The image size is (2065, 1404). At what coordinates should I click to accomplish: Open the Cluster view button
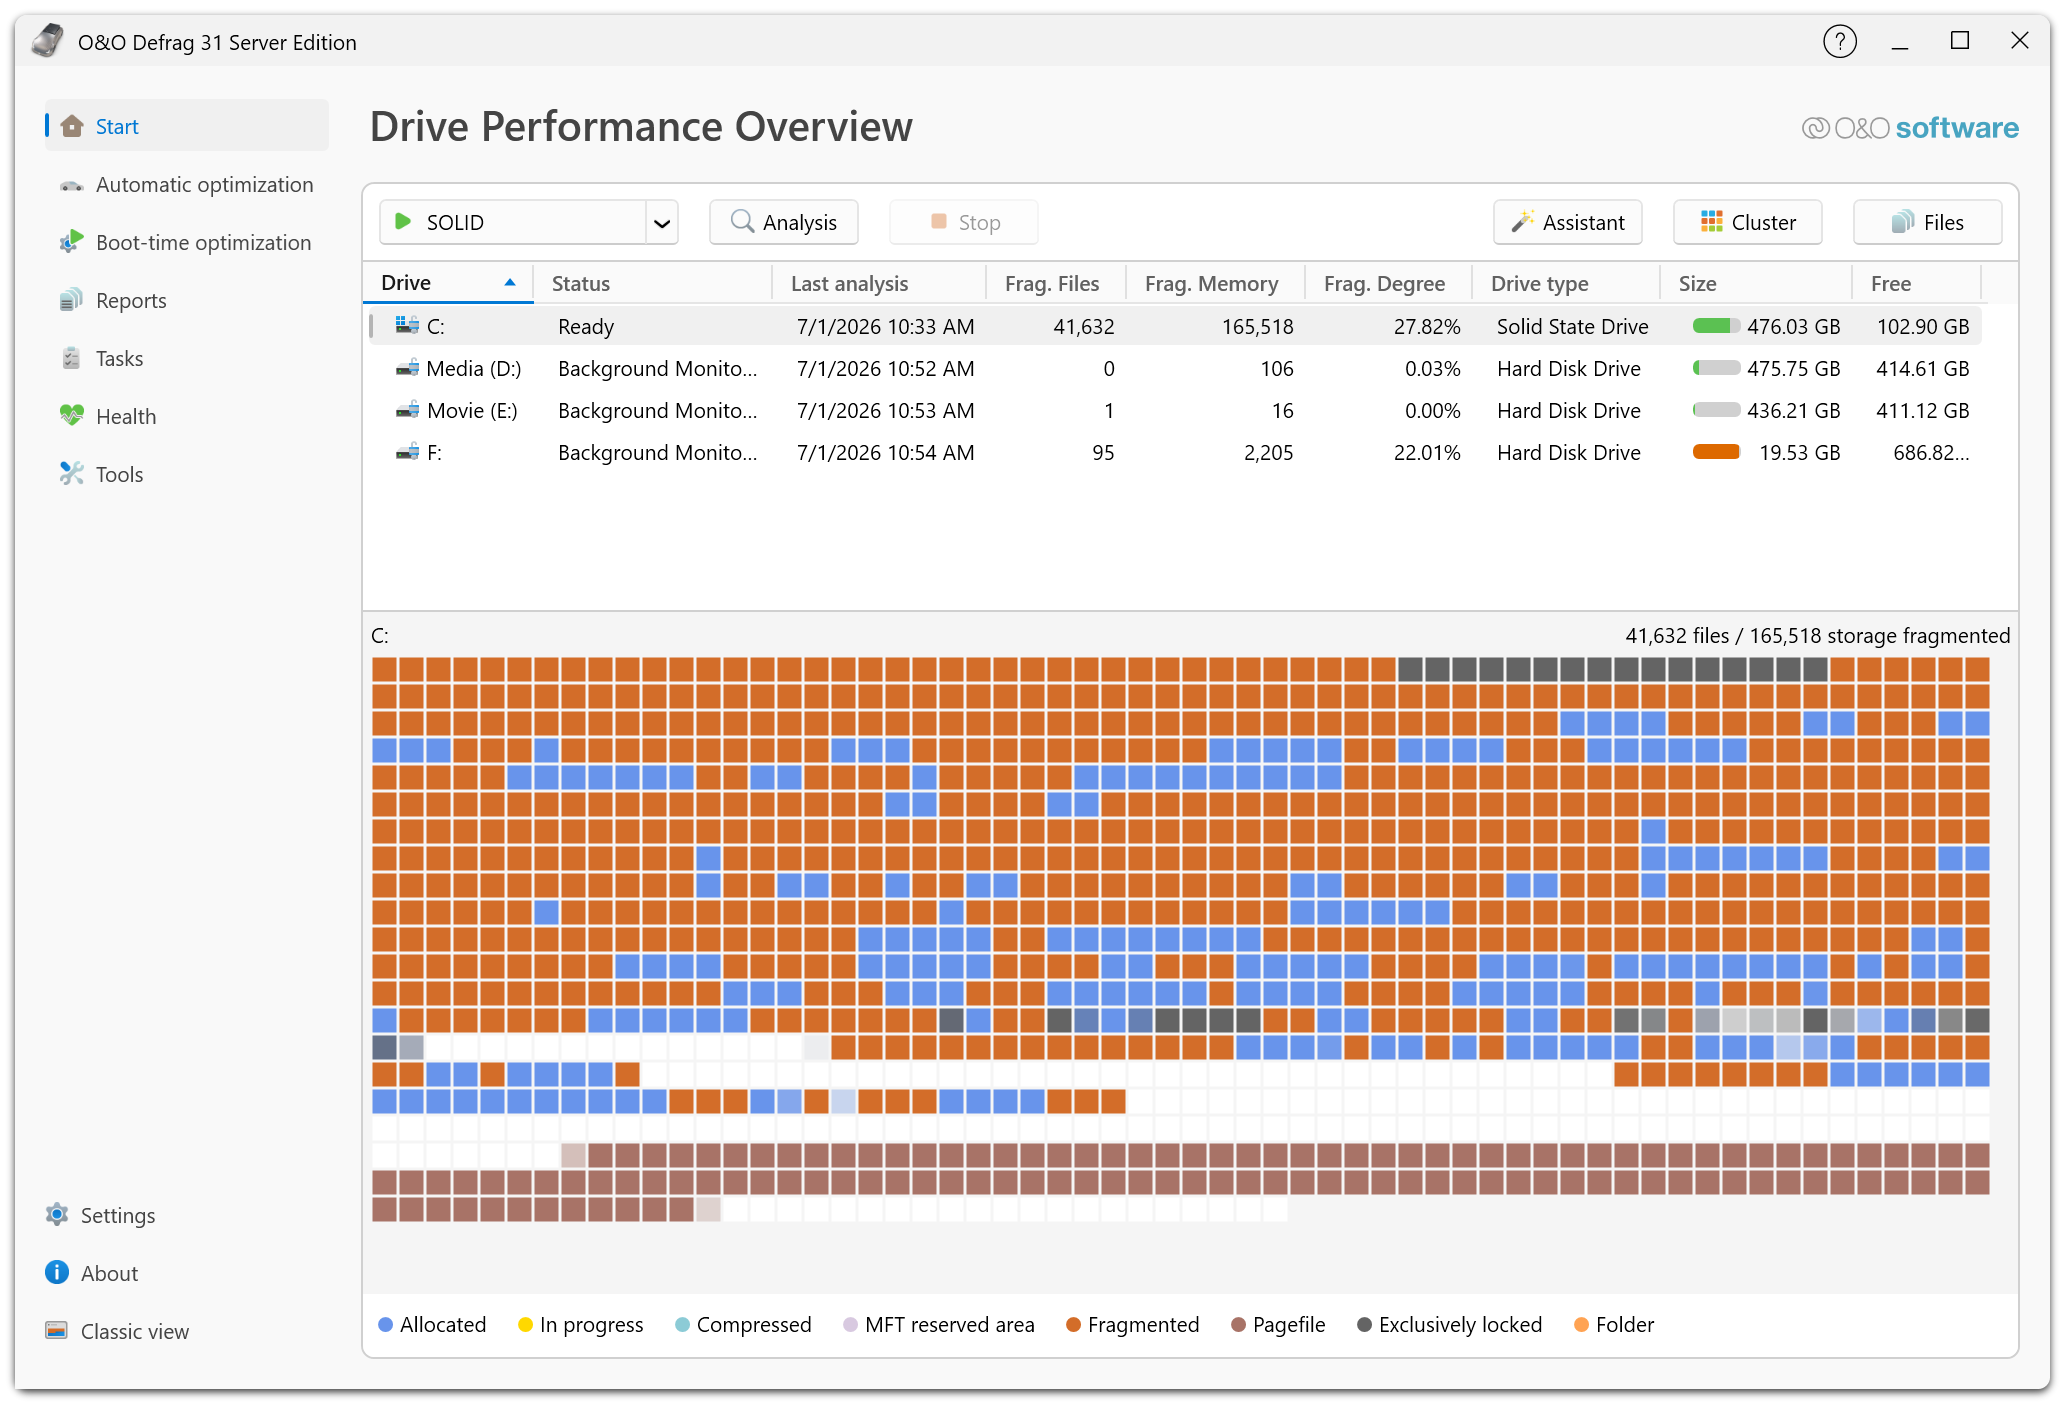click(1747, 222)
